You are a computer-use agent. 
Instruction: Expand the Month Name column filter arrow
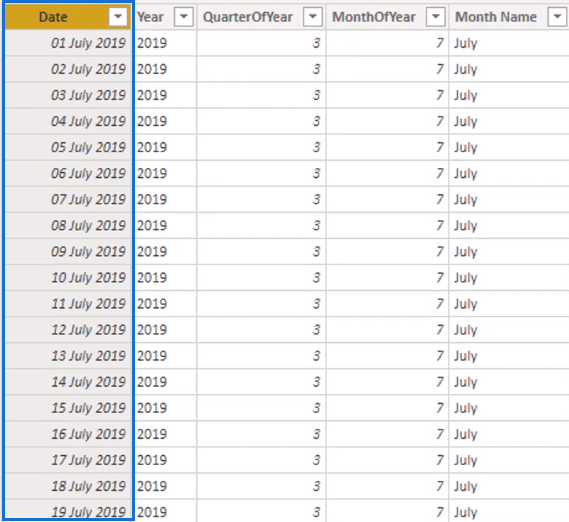tap(557, 17)
